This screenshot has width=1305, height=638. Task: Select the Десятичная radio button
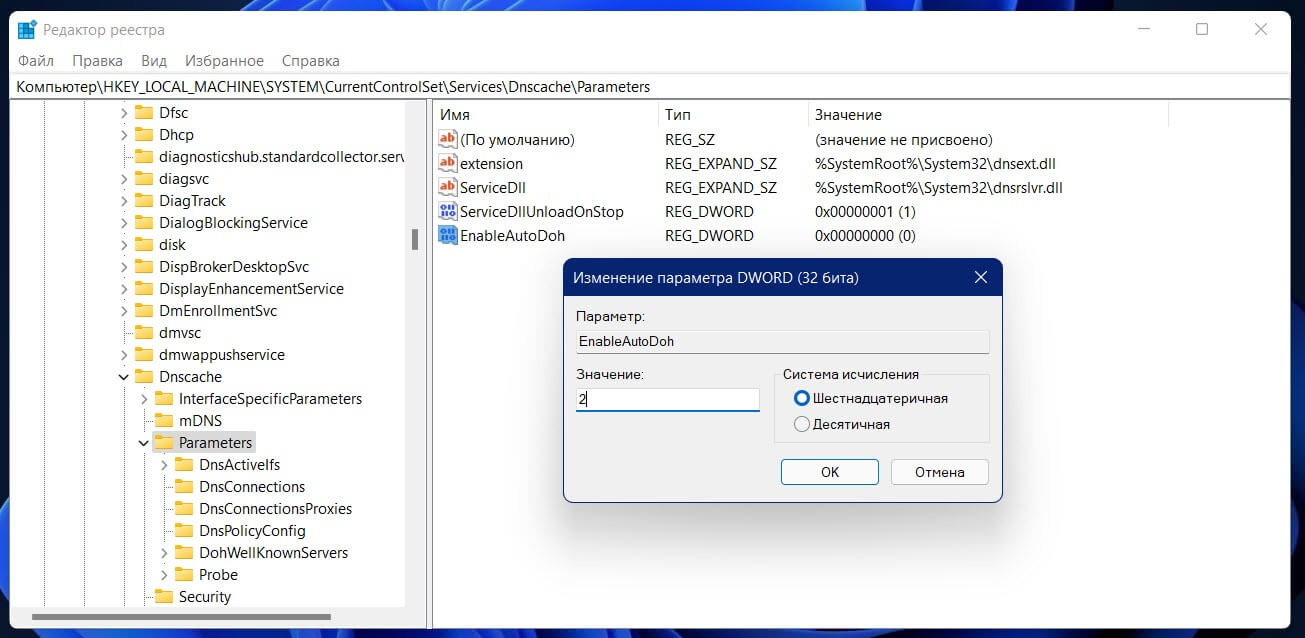point(801,424)
